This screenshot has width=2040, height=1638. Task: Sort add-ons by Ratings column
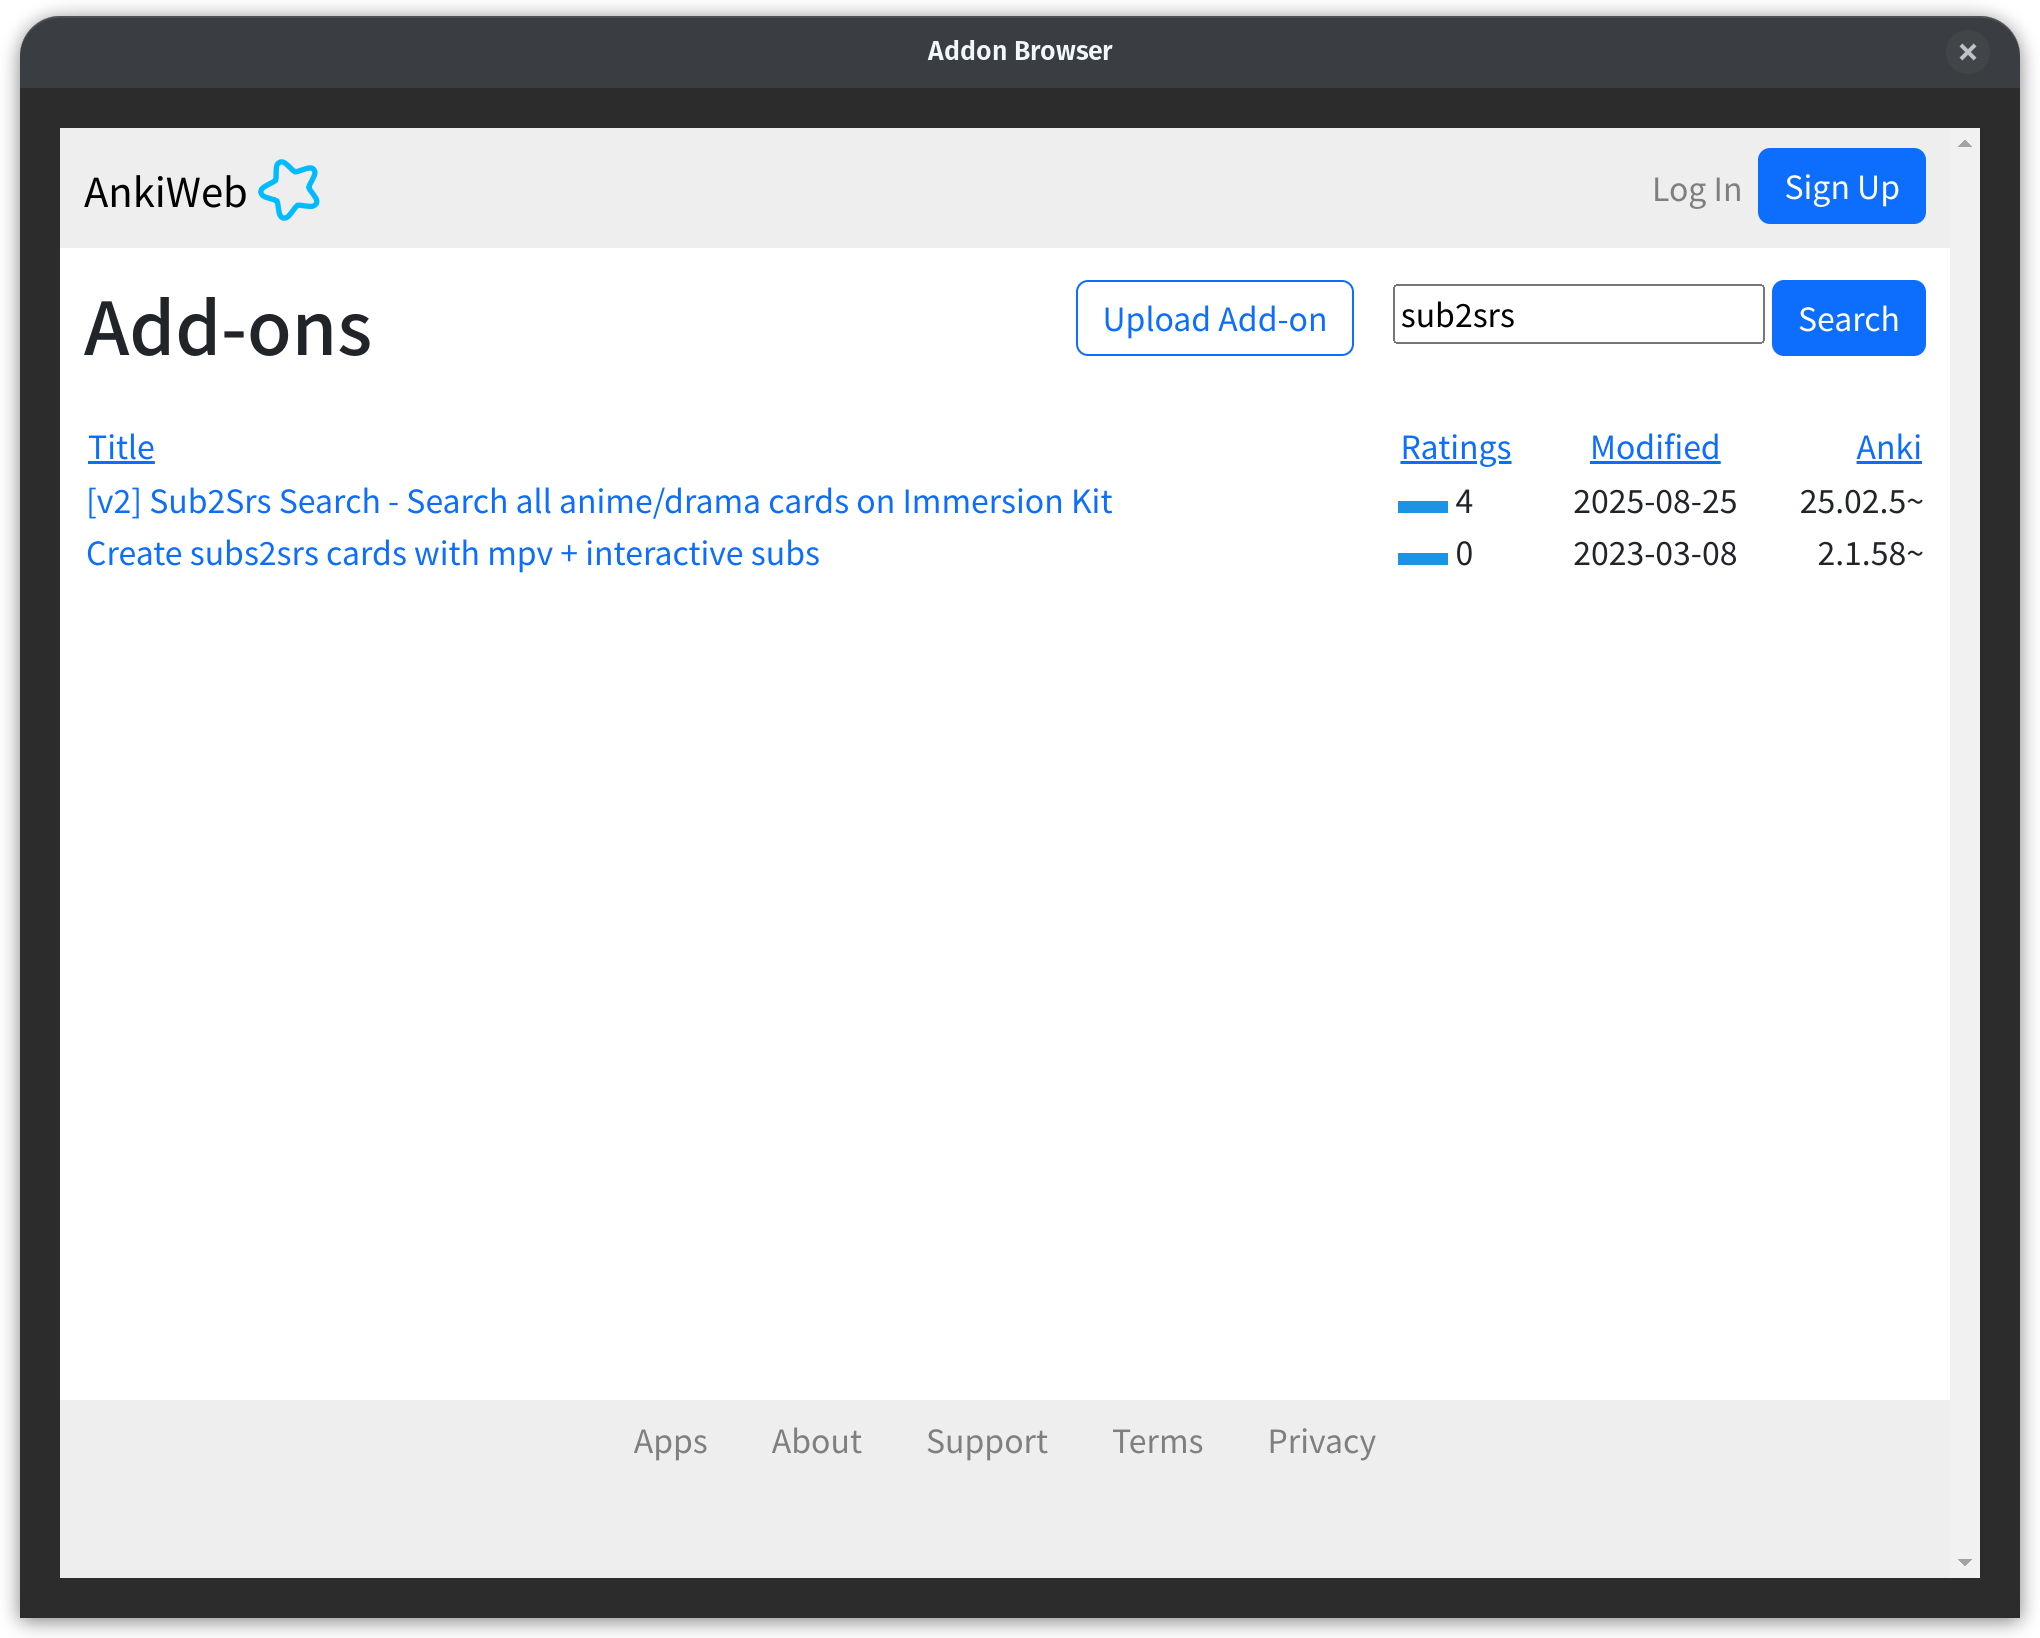click(1455, 447)
